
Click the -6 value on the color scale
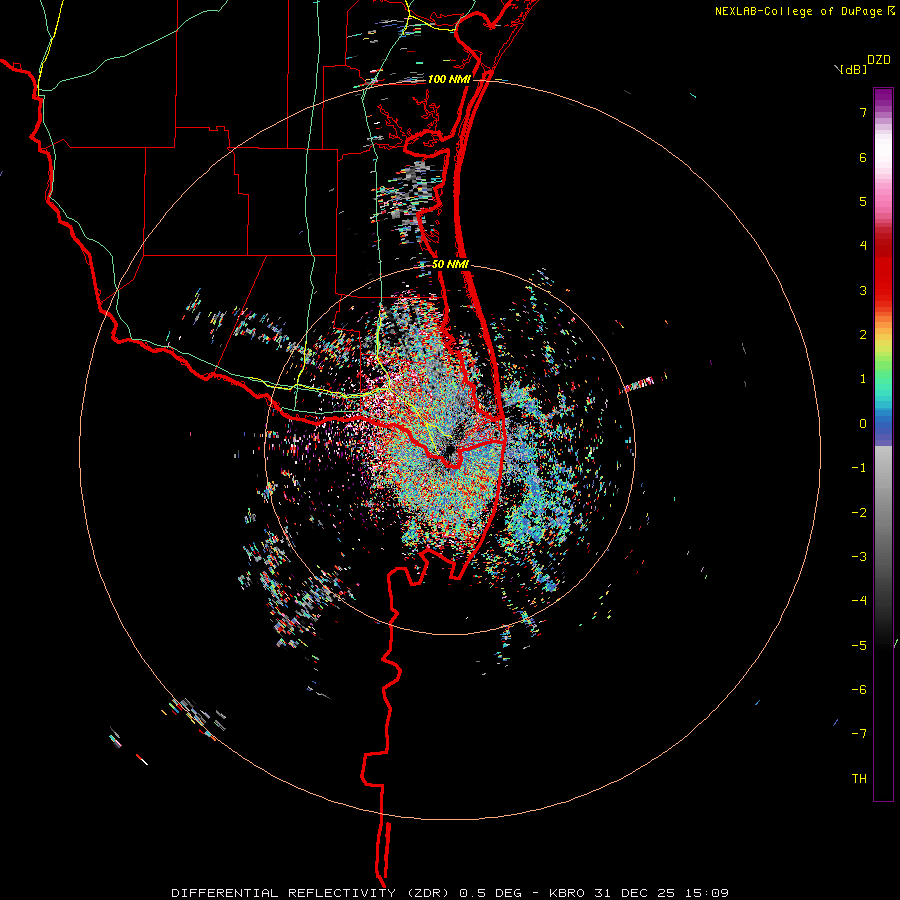tap(859, 690)
